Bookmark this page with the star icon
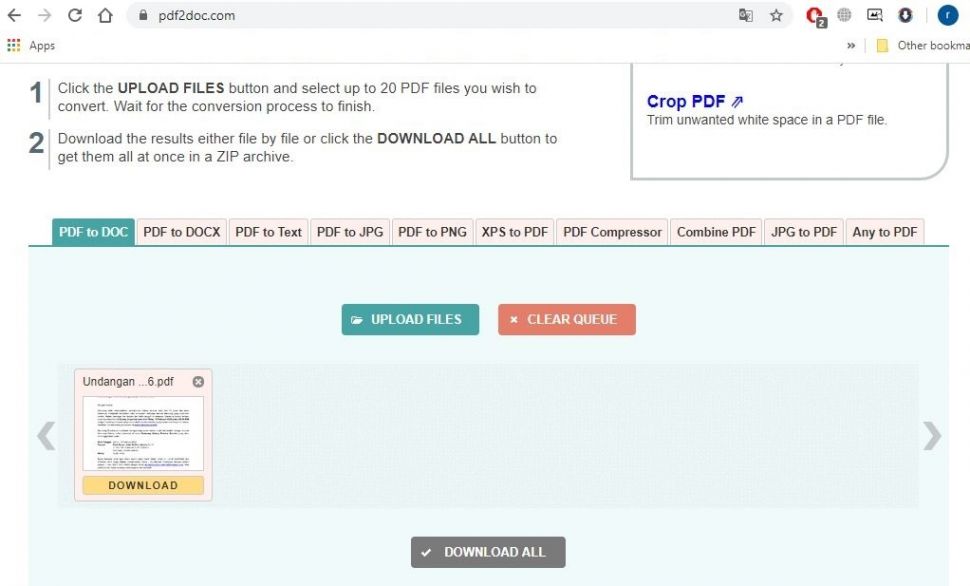This screenshot has height=586, width=970. (776, 15)
